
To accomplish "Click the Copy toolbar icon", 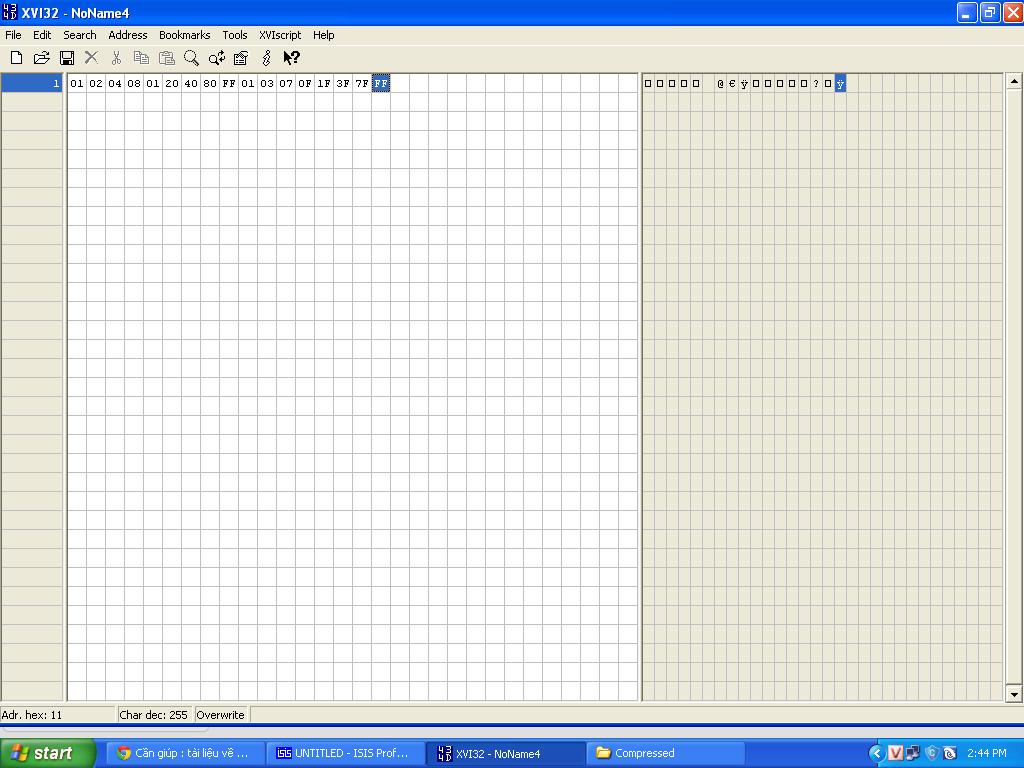I will pyautogui.click(x=141, y=58).
